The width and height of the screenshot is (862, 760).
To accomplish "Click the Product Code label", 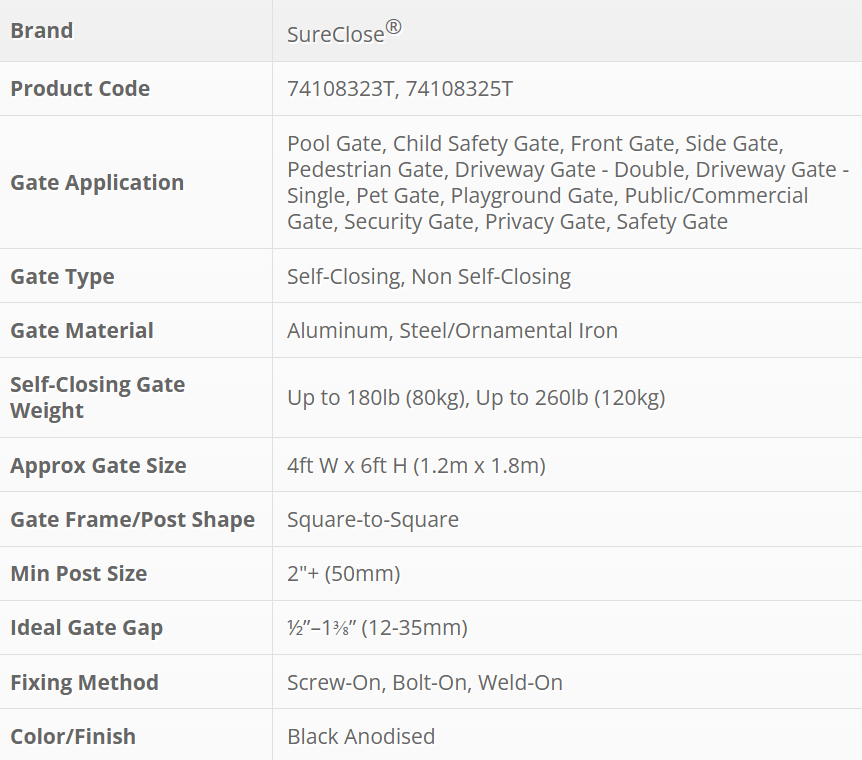I will [80, 89].
